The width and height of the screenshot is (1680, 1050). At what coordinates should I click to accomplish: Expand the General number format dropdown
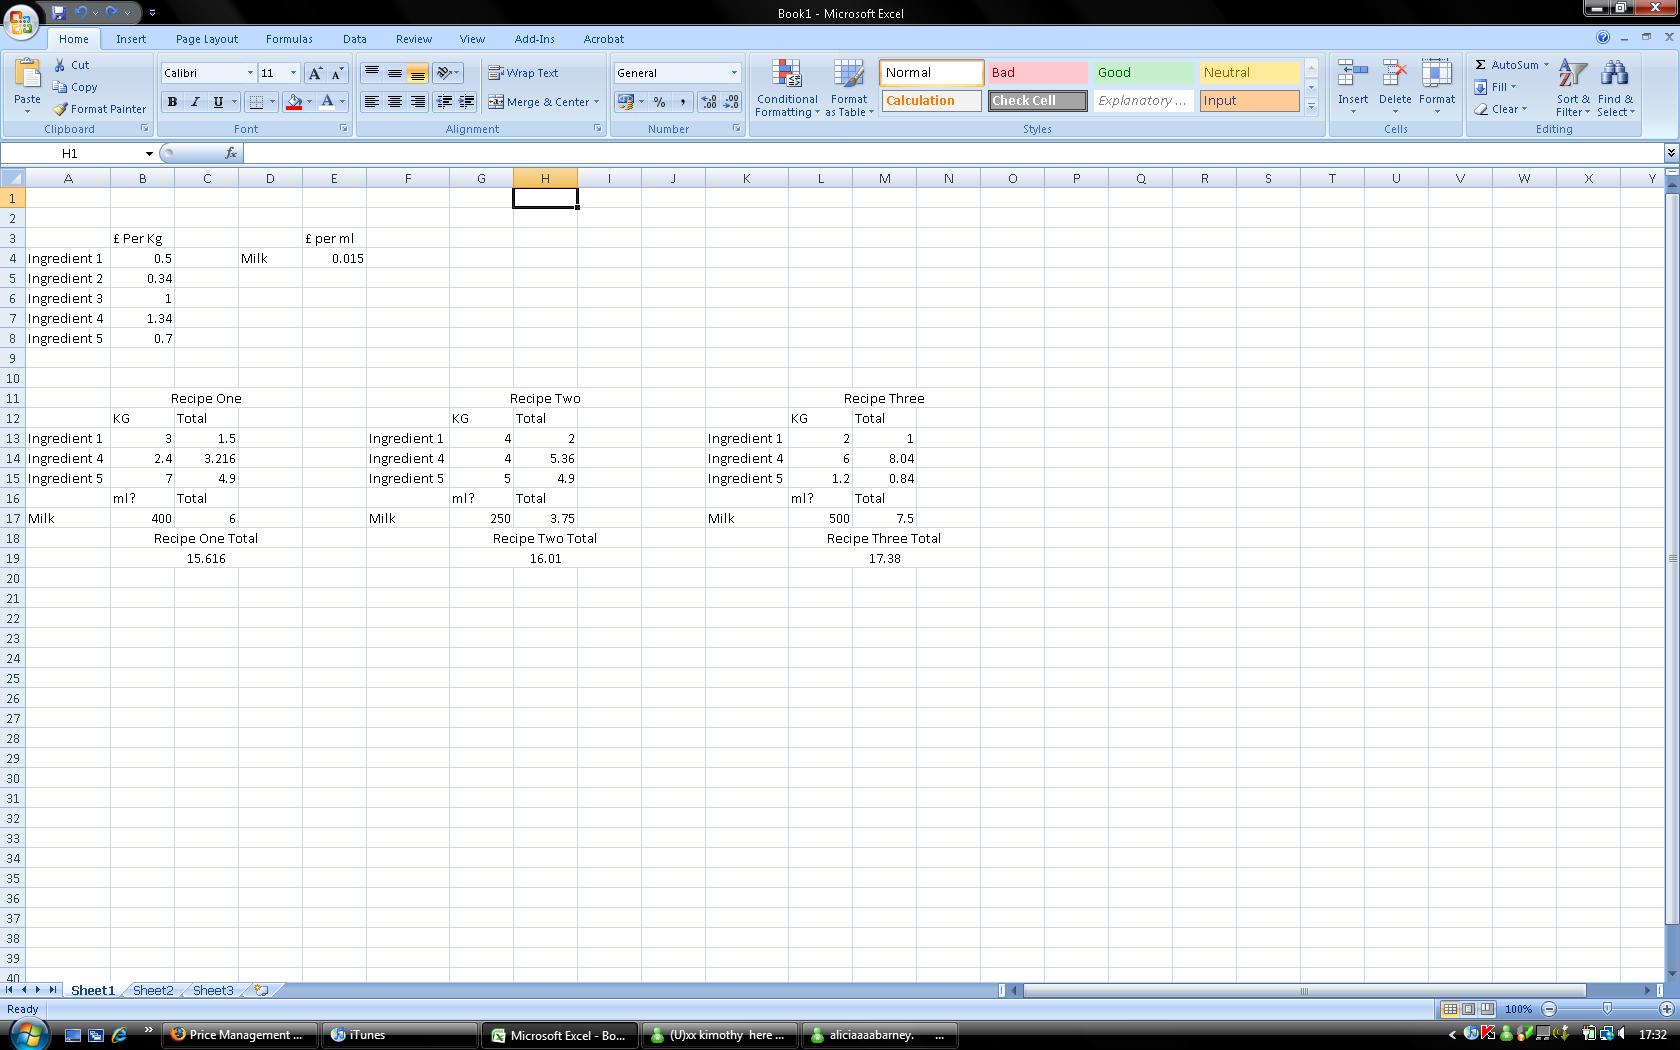tap(734, 73)
